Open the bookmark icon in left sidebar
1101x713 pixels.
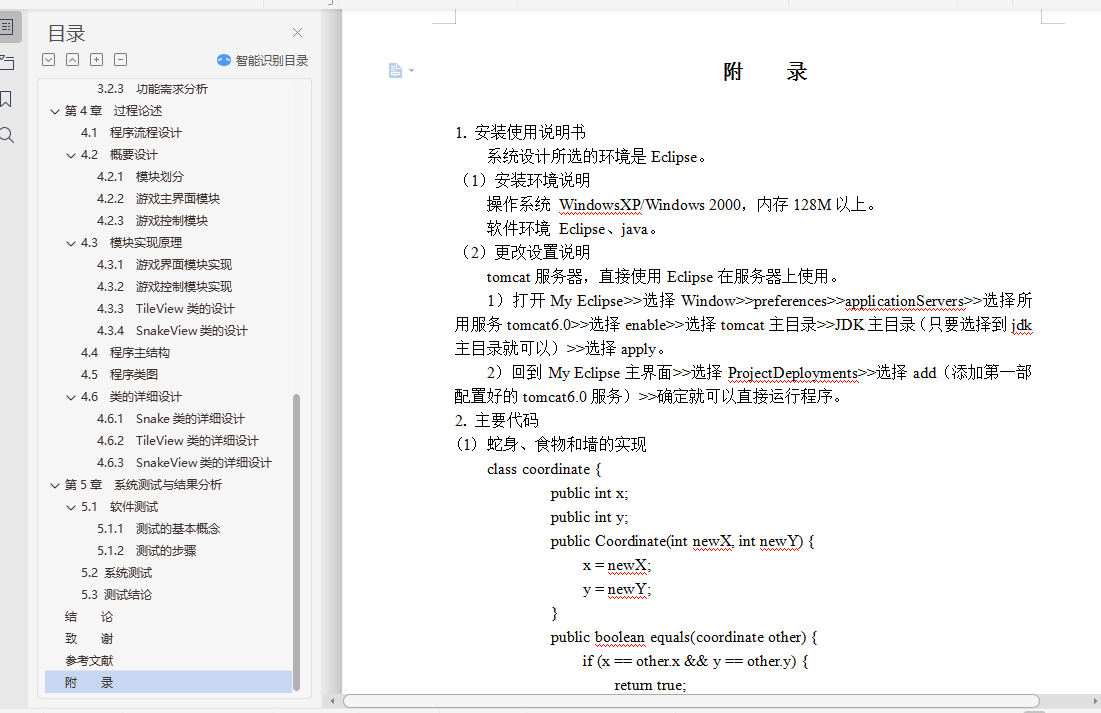click(6, 99)
